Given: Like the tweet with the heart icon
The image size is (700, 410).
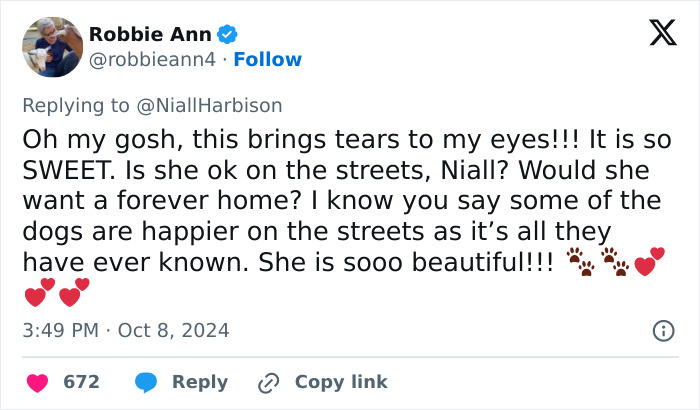Looking at the screenshot, I should pyautogui.click(x=39, y=382).
